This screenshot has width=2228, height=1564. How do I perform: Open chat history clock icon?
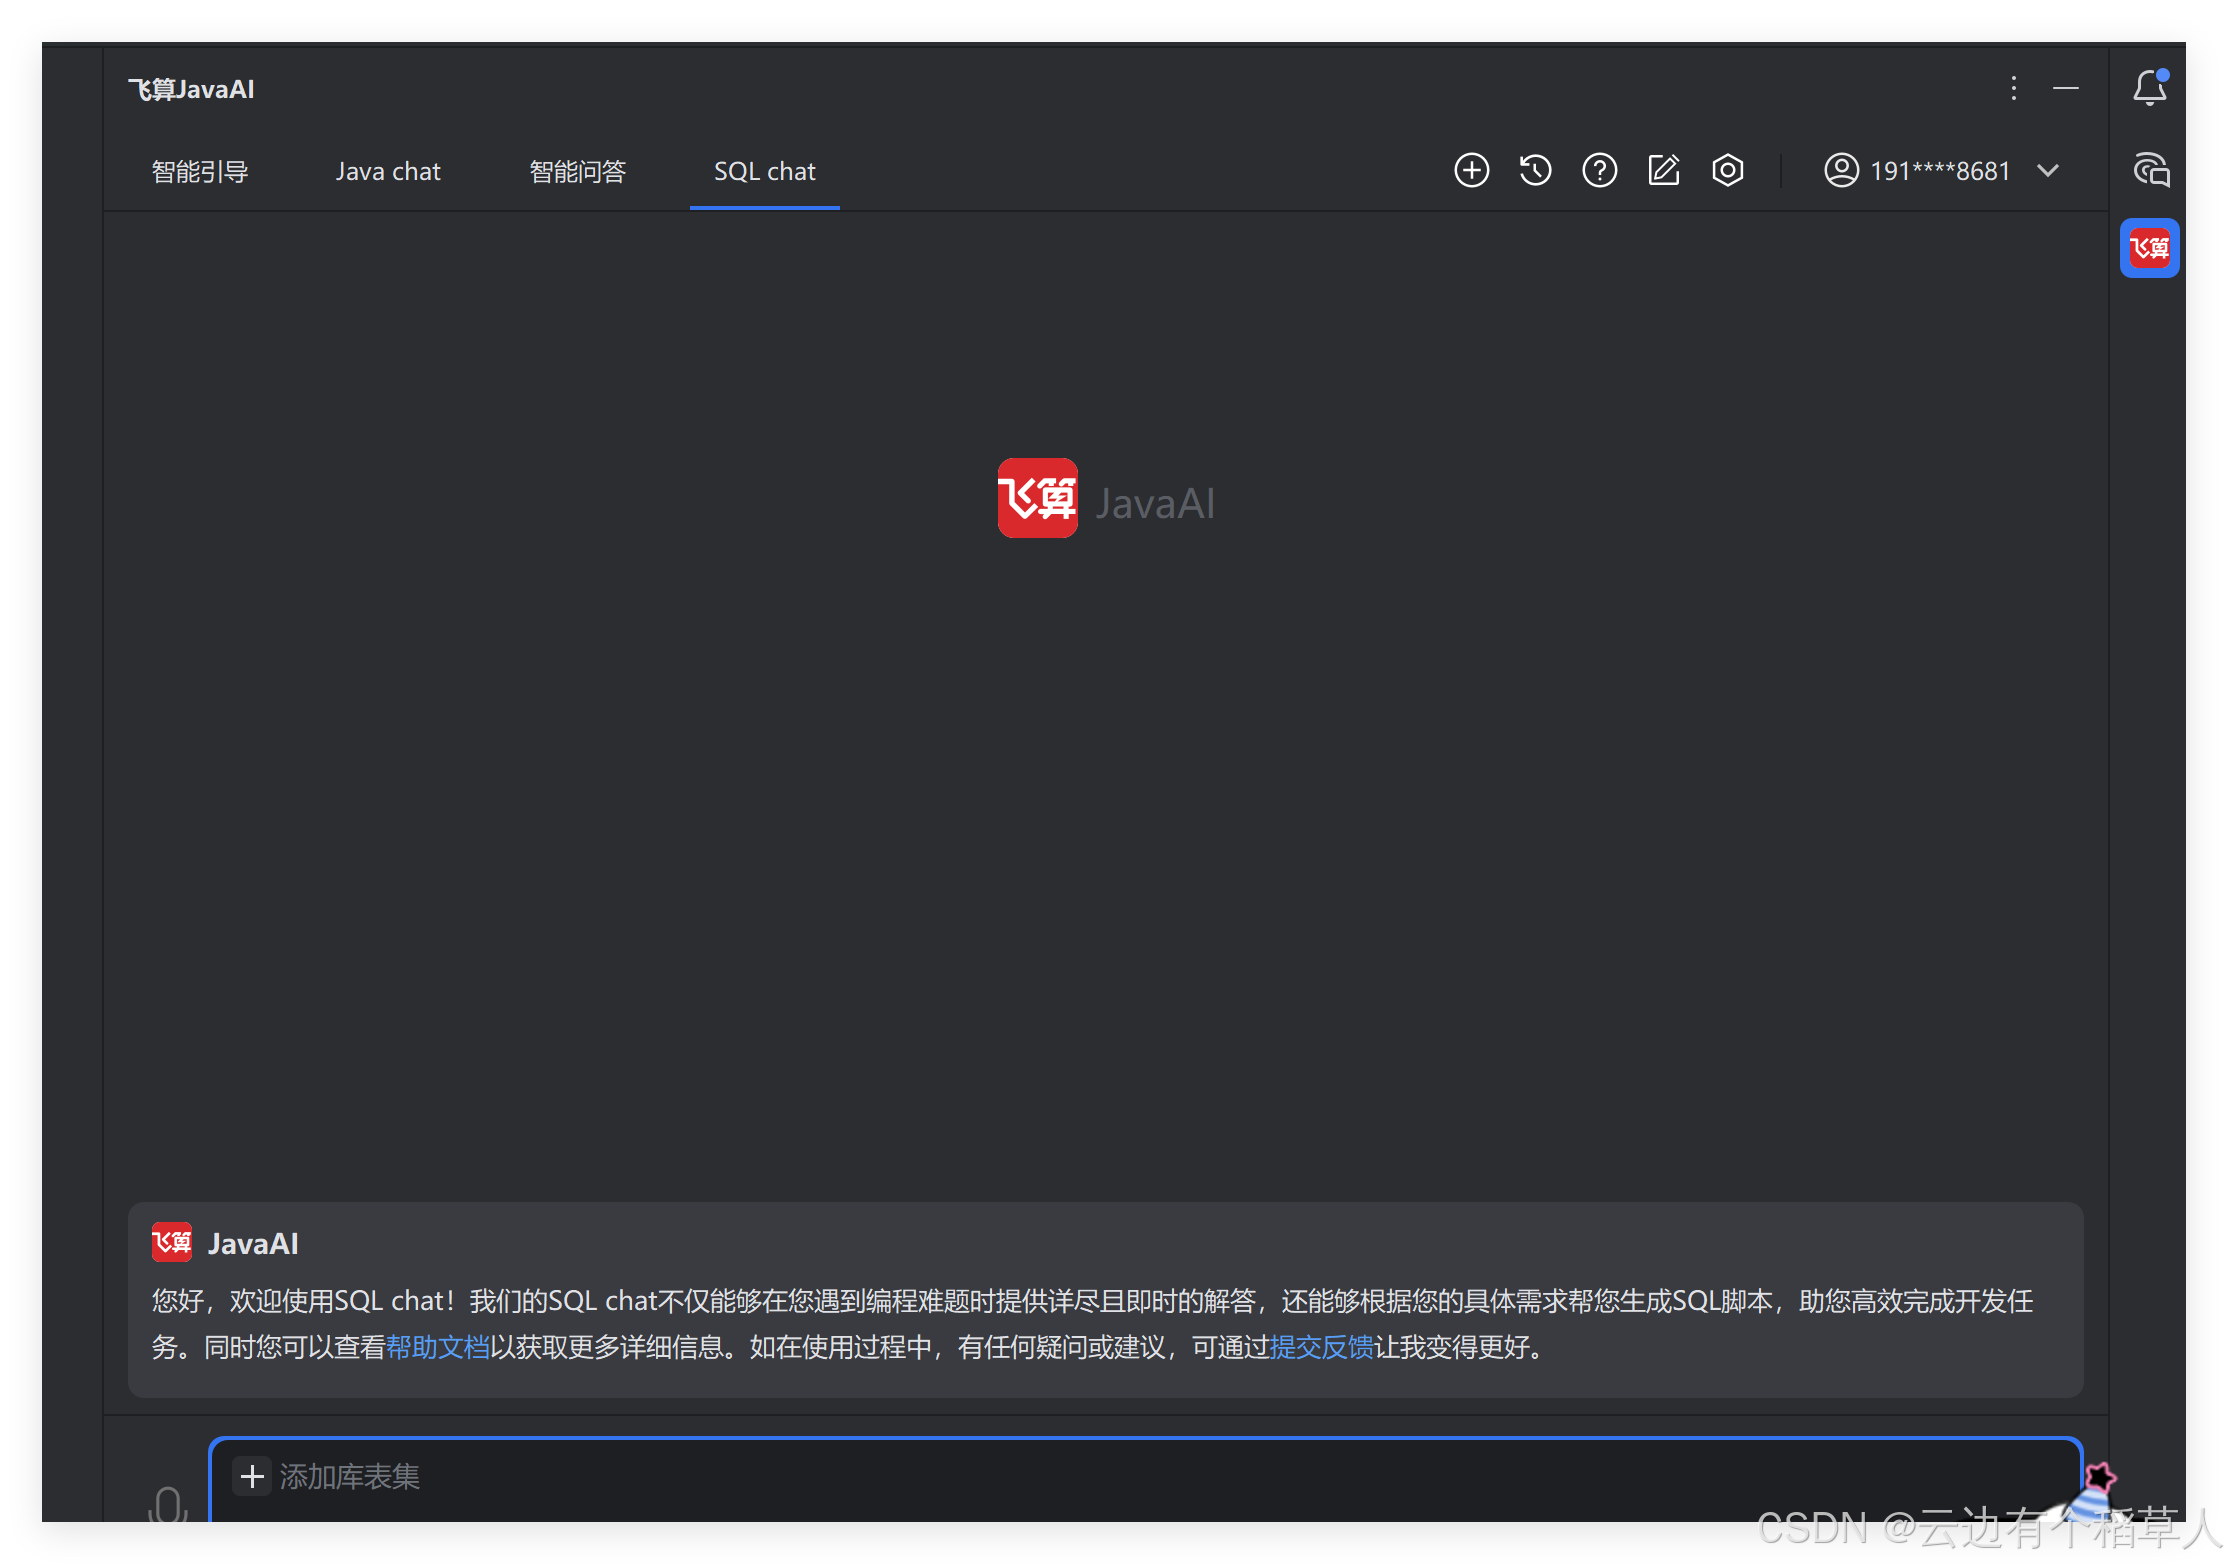[x=1535, y=170]
